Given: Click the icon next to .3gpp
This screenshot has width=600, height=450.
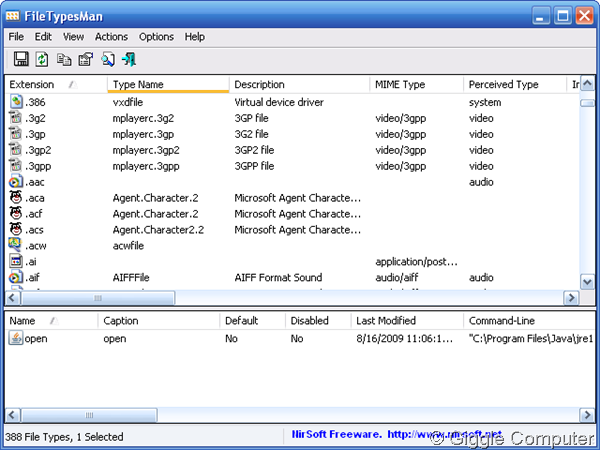Looking at the screenshot, I should [16, 166].
